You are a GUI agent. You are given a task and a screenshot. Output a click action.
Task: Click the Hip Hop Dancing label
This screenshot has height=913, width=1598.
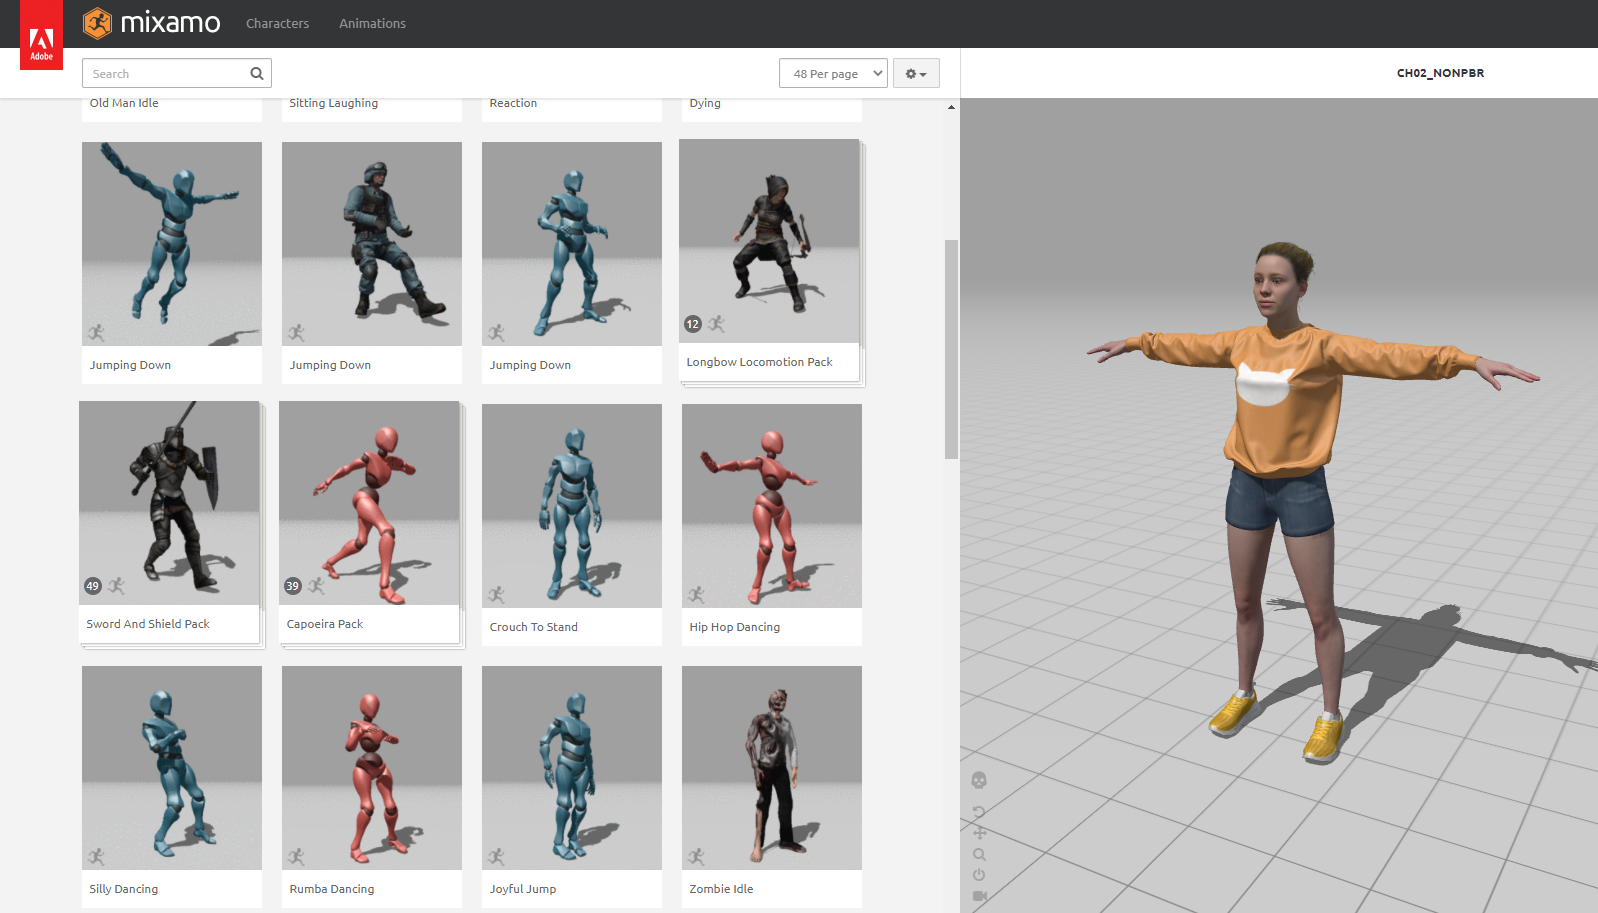[735, 627]
